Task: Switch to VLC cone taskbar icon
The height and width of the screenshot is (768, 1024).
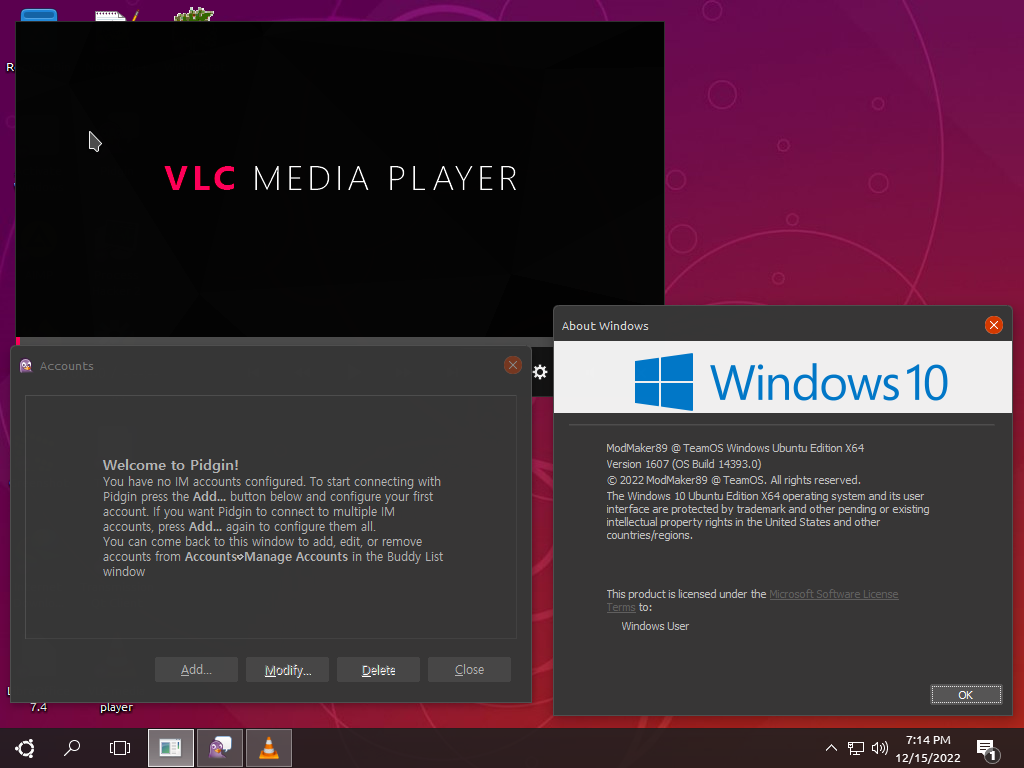Action: pos(269,748)
